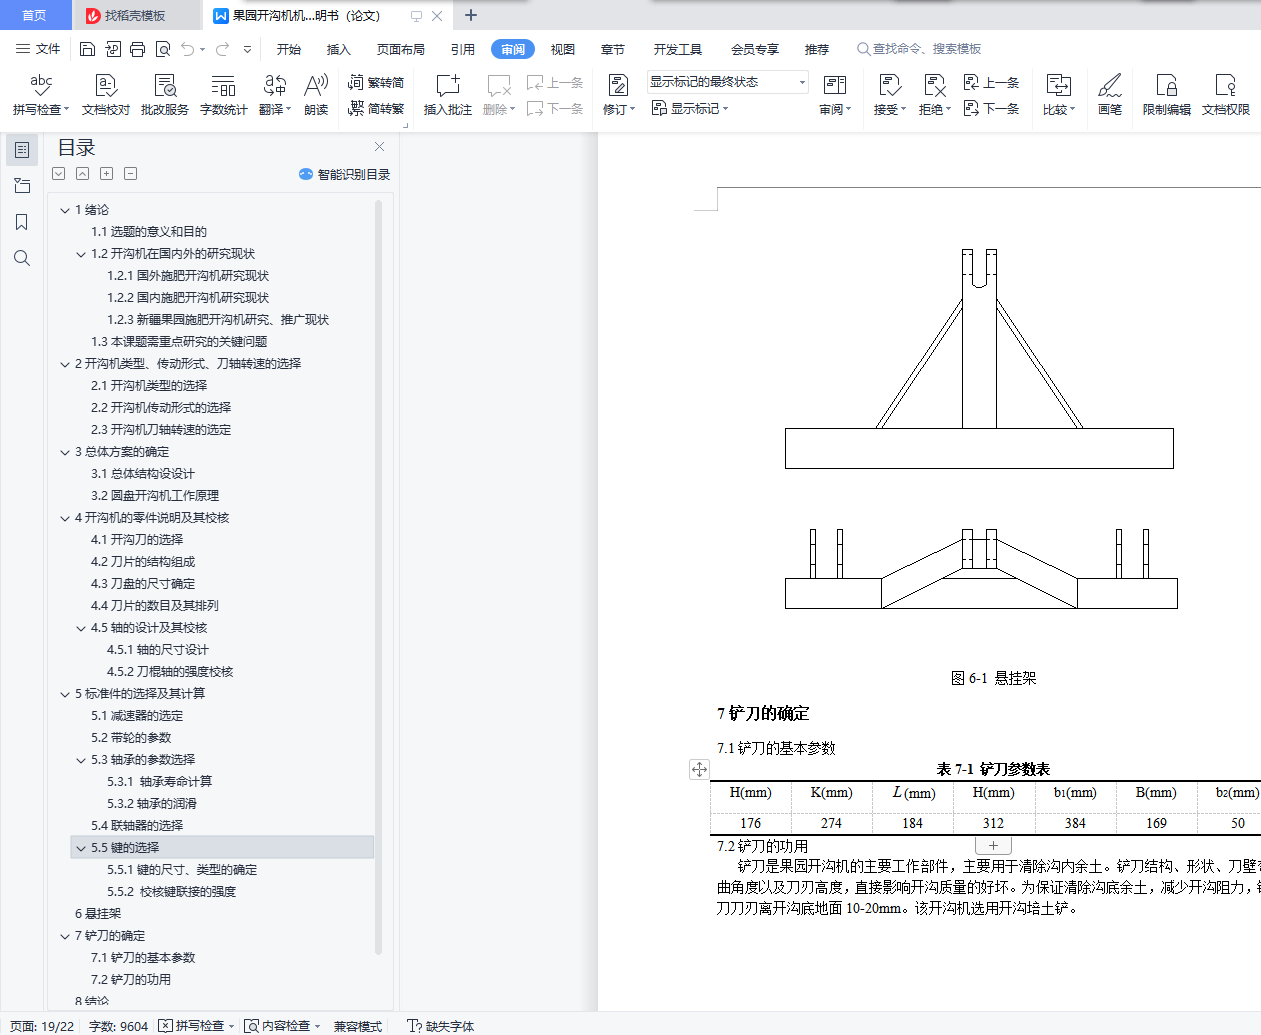Screen dimensions: 1261x1035
Task: Go to next change (下一条) in revisions
Action: (x=992, y=109)
